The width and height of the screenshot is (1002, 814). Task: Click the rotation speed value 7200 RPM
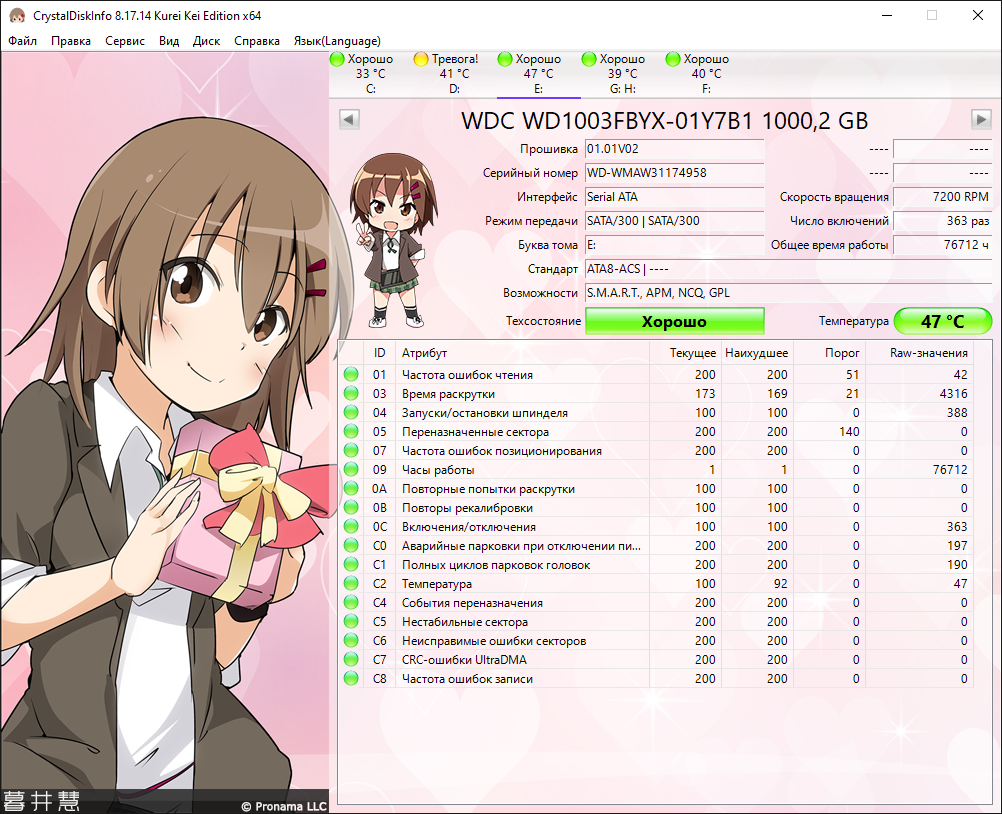(x=943, y=197)
